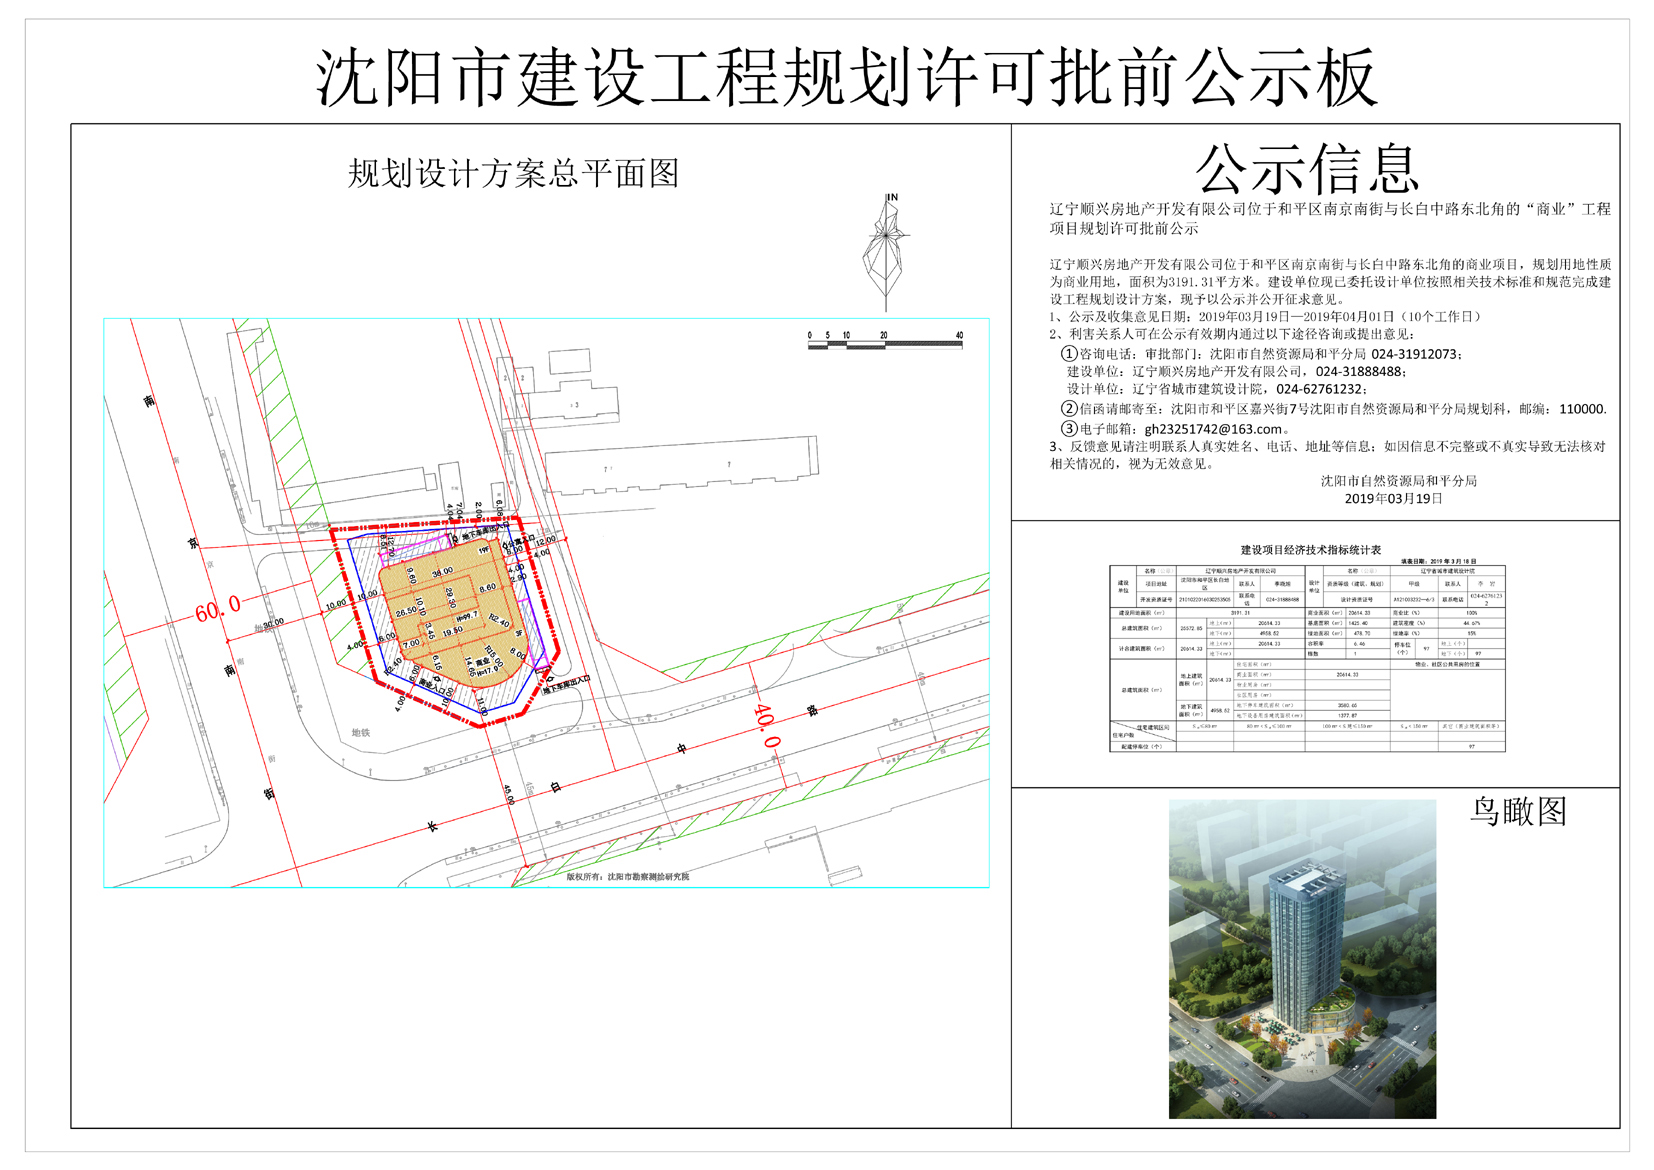Click the phone number 024-31912073
Screen dimensions: 1654x1170
(x=1415, y=354)
